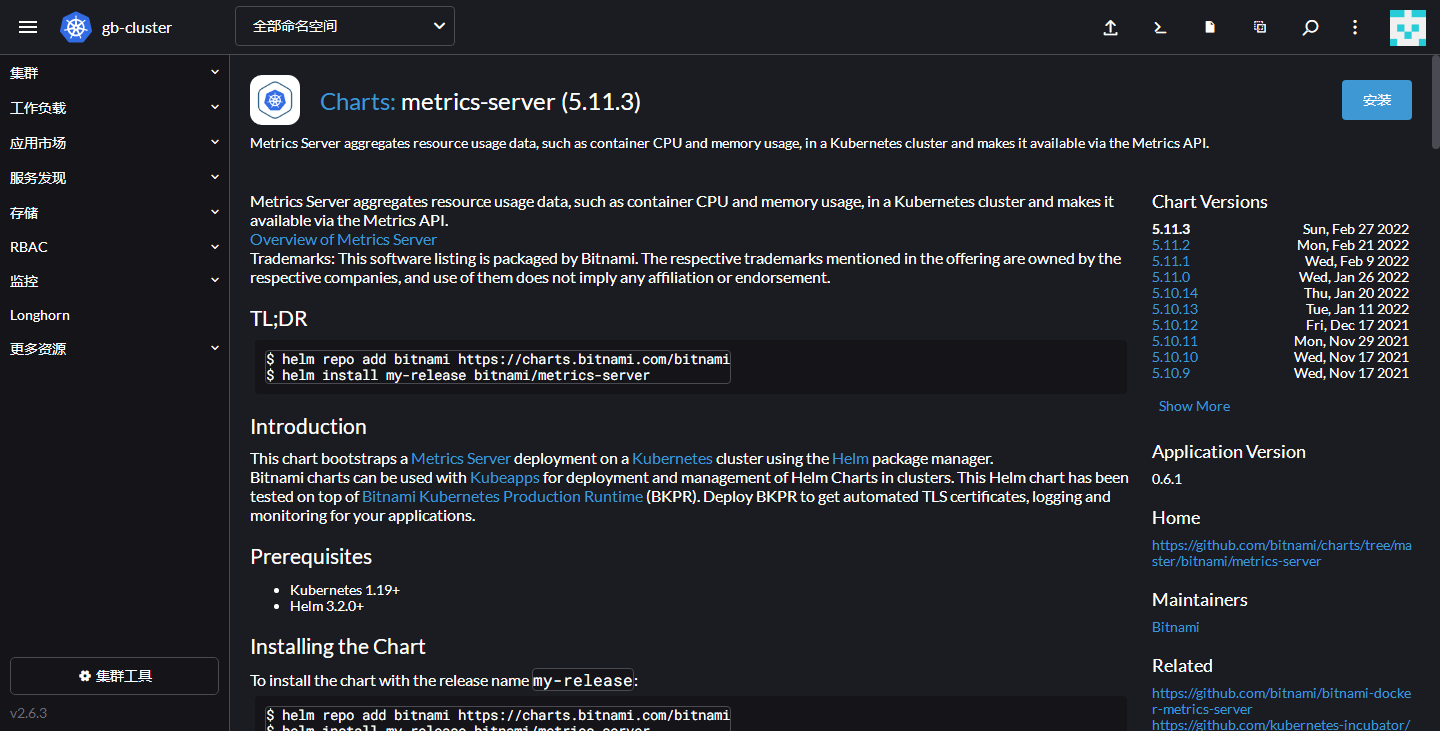Viewport: 1440px width, 731px height.
Task: Open the kubectl shell icon
Action: tap(1160, 28)
